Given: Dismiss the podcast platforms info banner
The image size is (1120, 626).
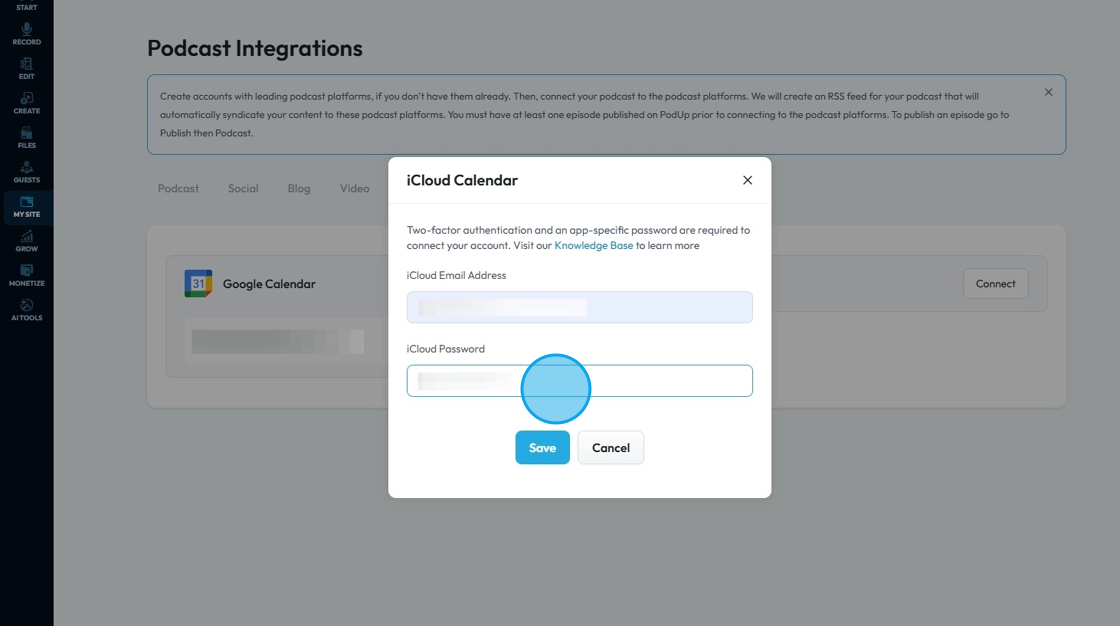Looking at the screenshot, I should (1048, 92).
